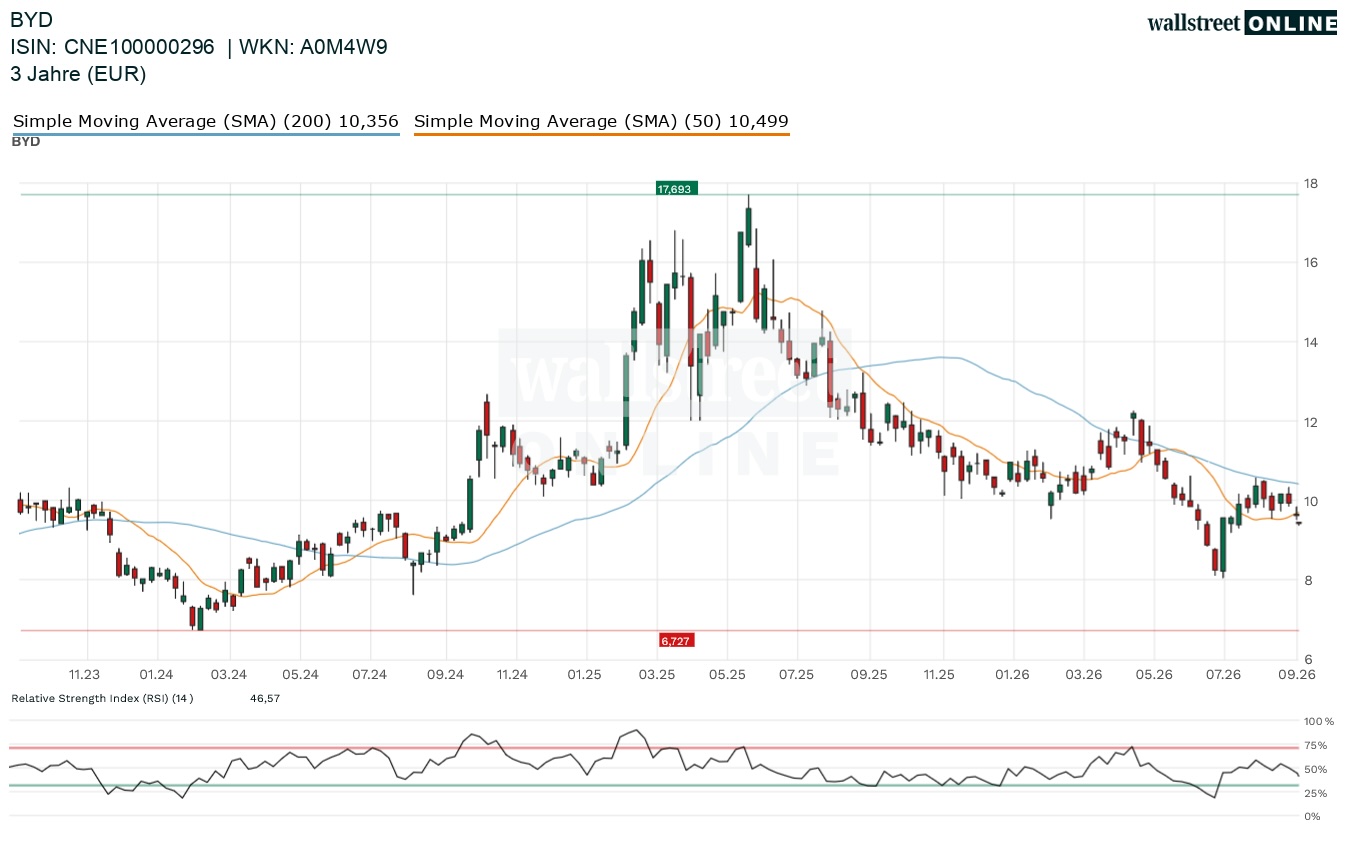Click the red 6,727 low price label
This screenshot has height=843, width=1349.
[x=677, y=640]
